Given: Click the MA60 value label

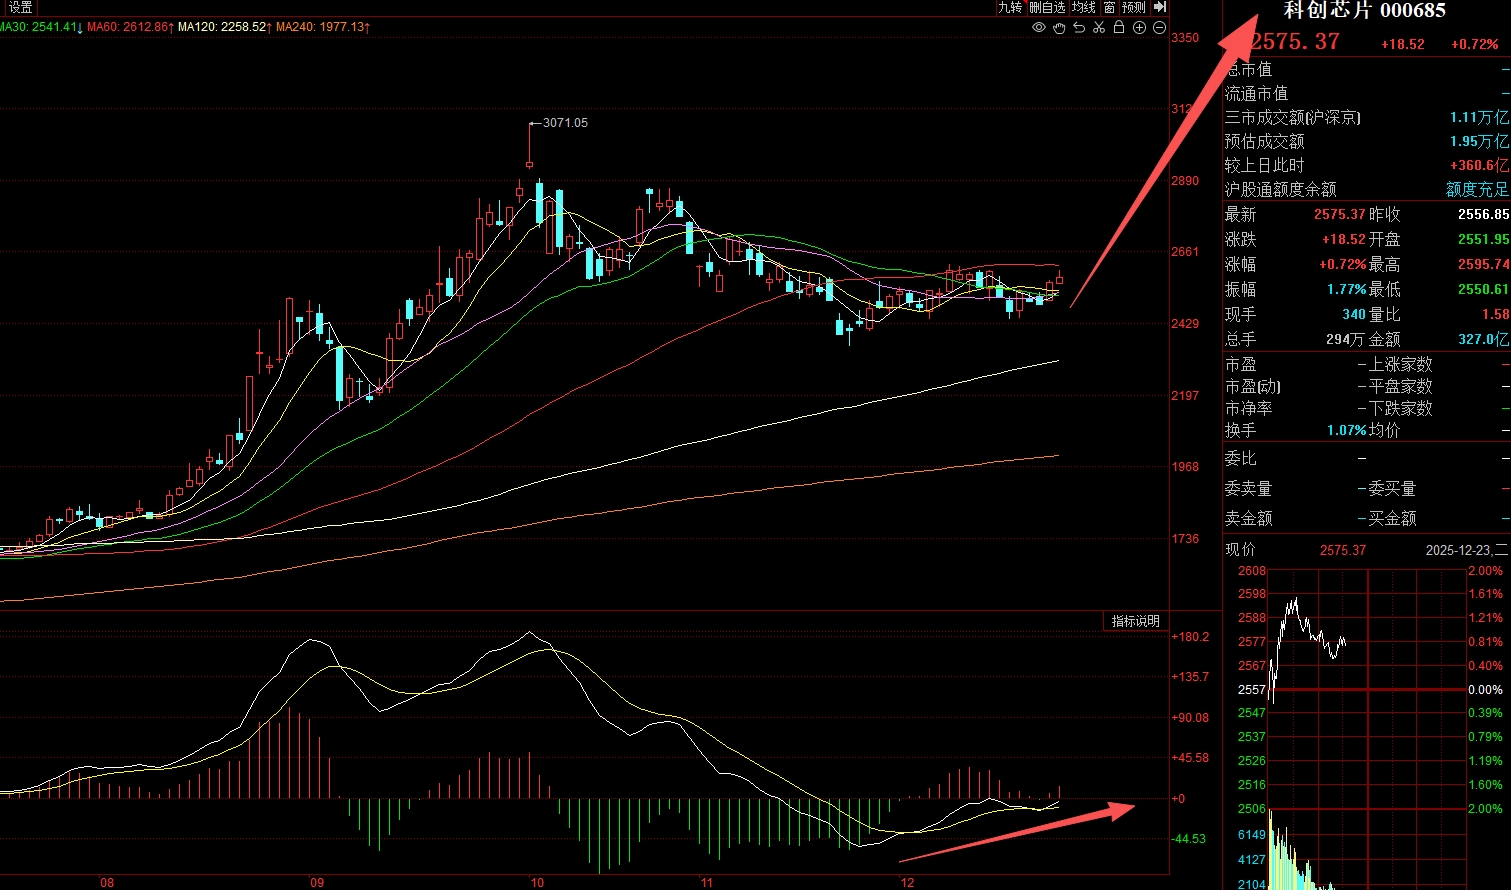Looking at the screenshot, I should (131, 27).
